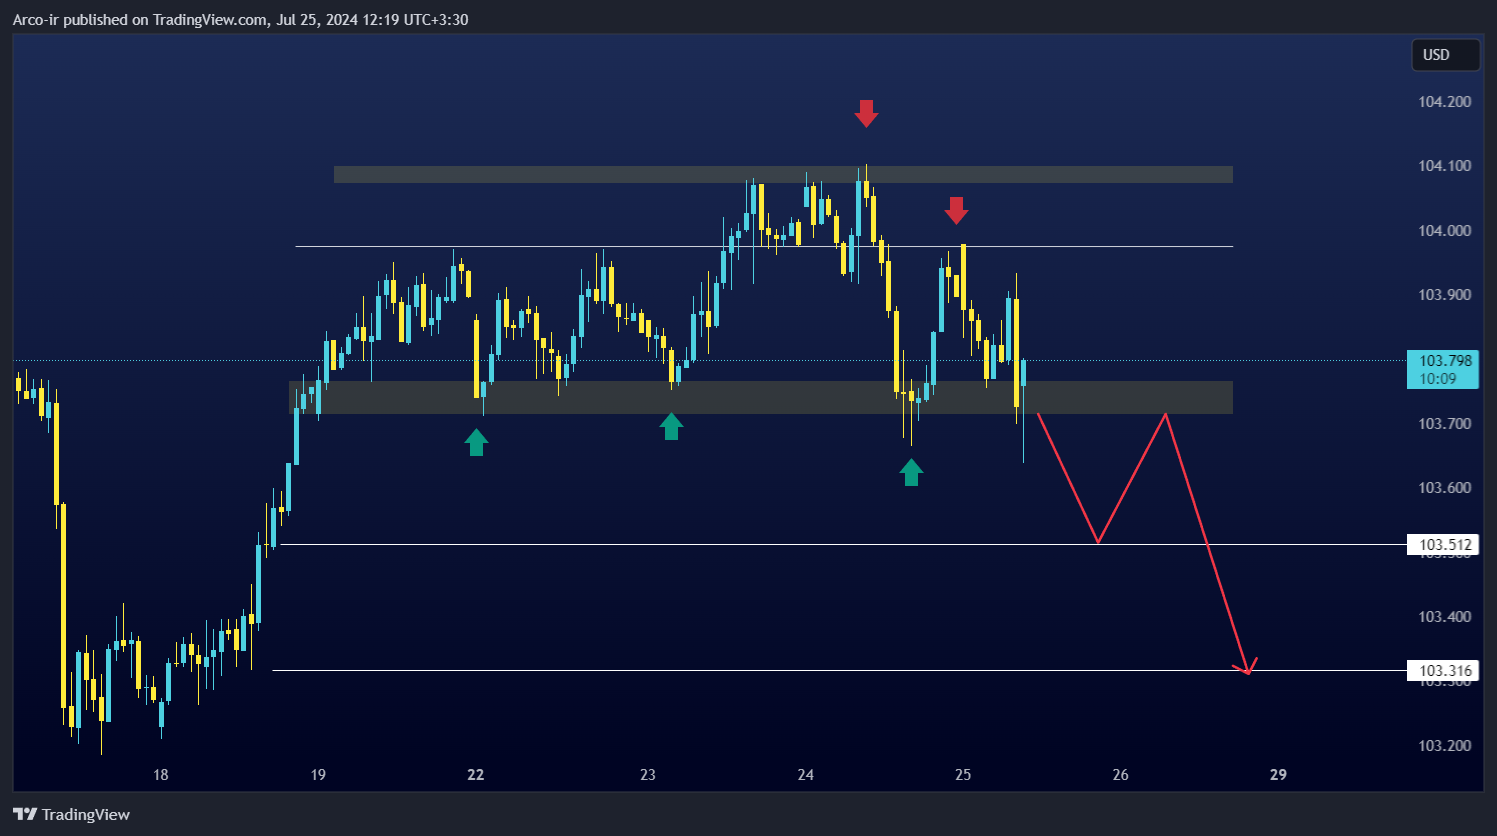1497x836 pixels.
Task: Click the 104.200 price axis label
Action: (1444, 102)
